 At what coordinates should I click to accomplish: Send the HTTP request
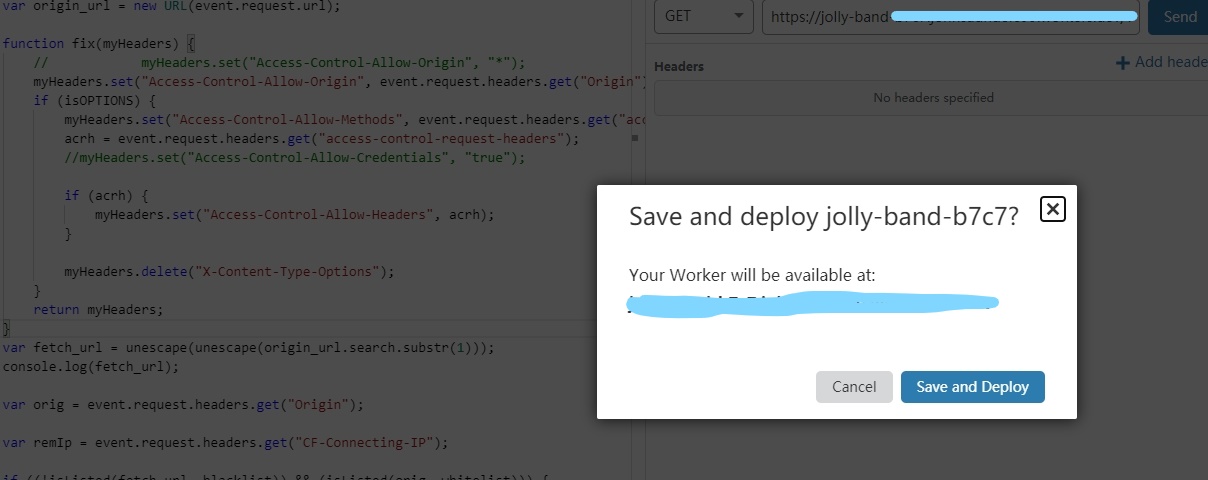[1179, 16]
